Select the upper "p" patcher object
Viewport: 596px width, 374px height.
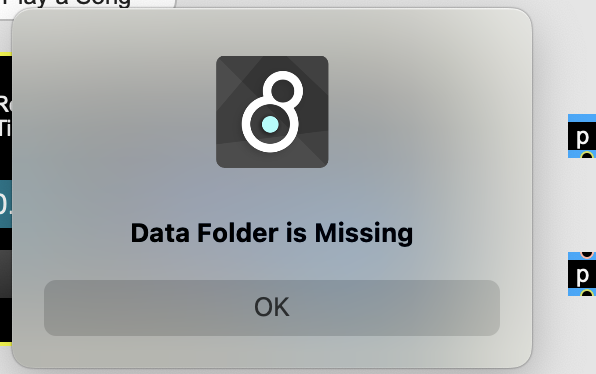(x=582, y=136)
